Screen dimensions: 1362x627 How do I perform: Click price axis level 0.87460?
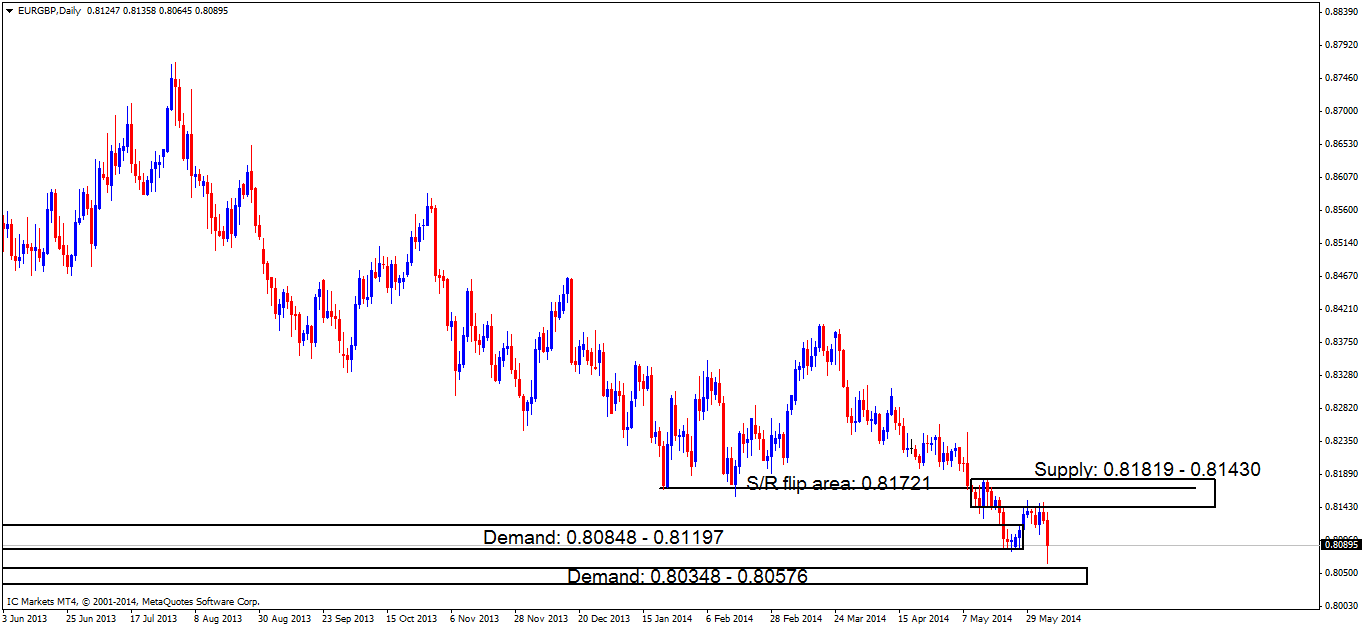[x=1340, y=77]
